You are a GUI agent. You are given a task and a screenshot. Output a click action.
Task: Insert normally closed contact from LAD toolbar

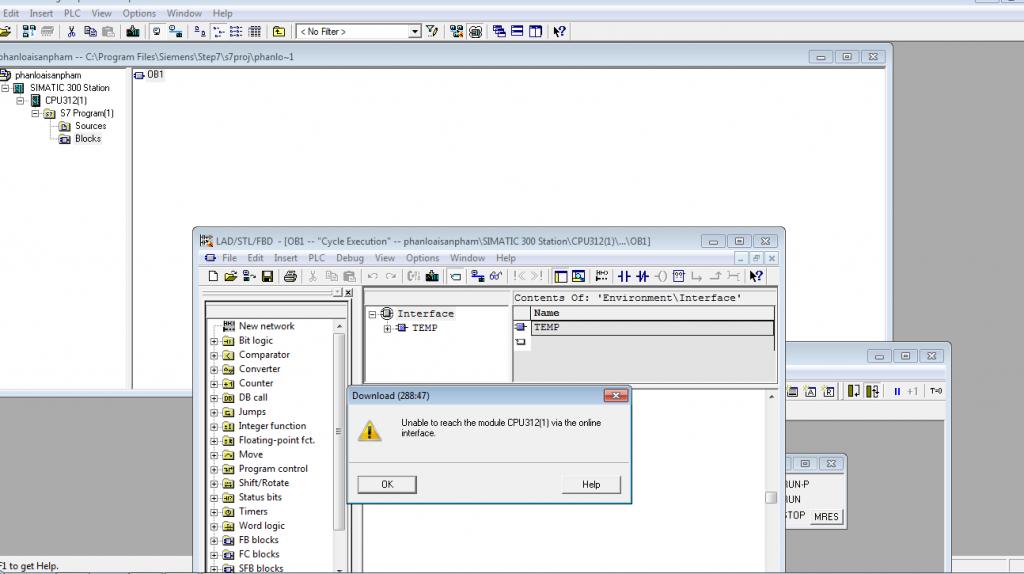click(x=642, y=276)
